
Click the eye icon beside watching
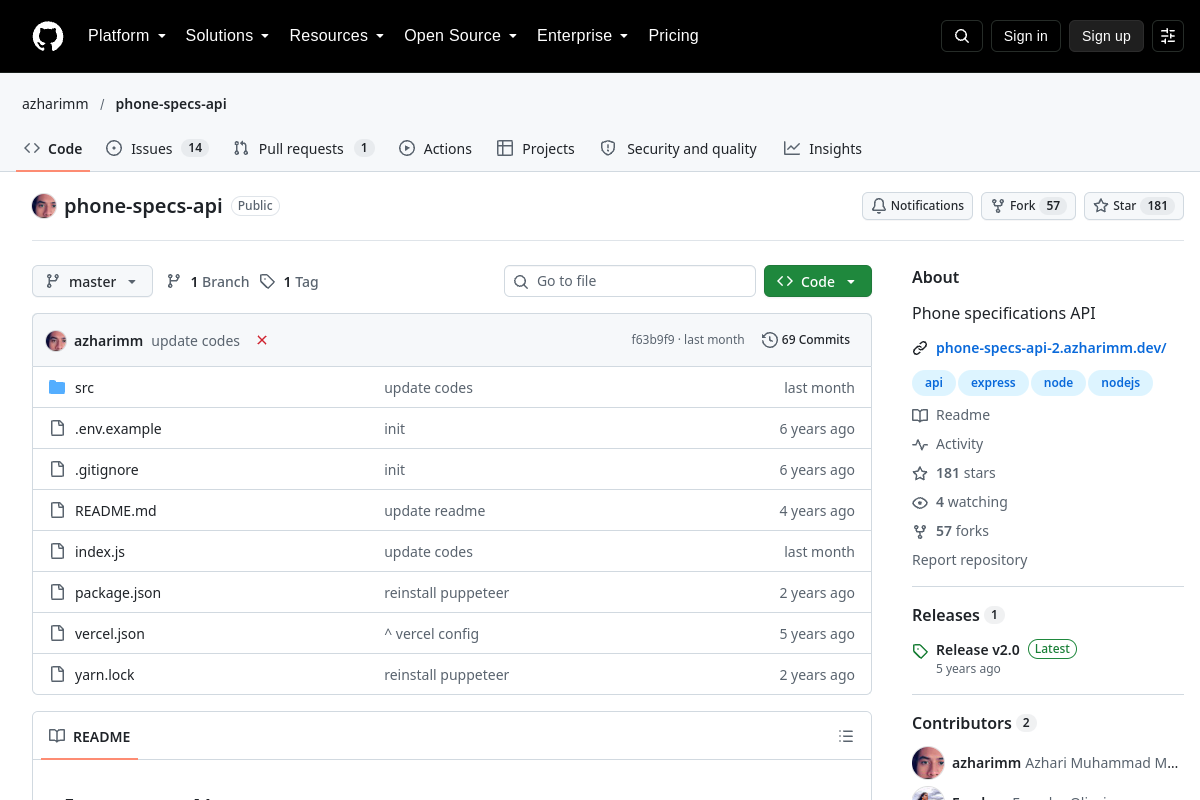click(x=920, y=502)
